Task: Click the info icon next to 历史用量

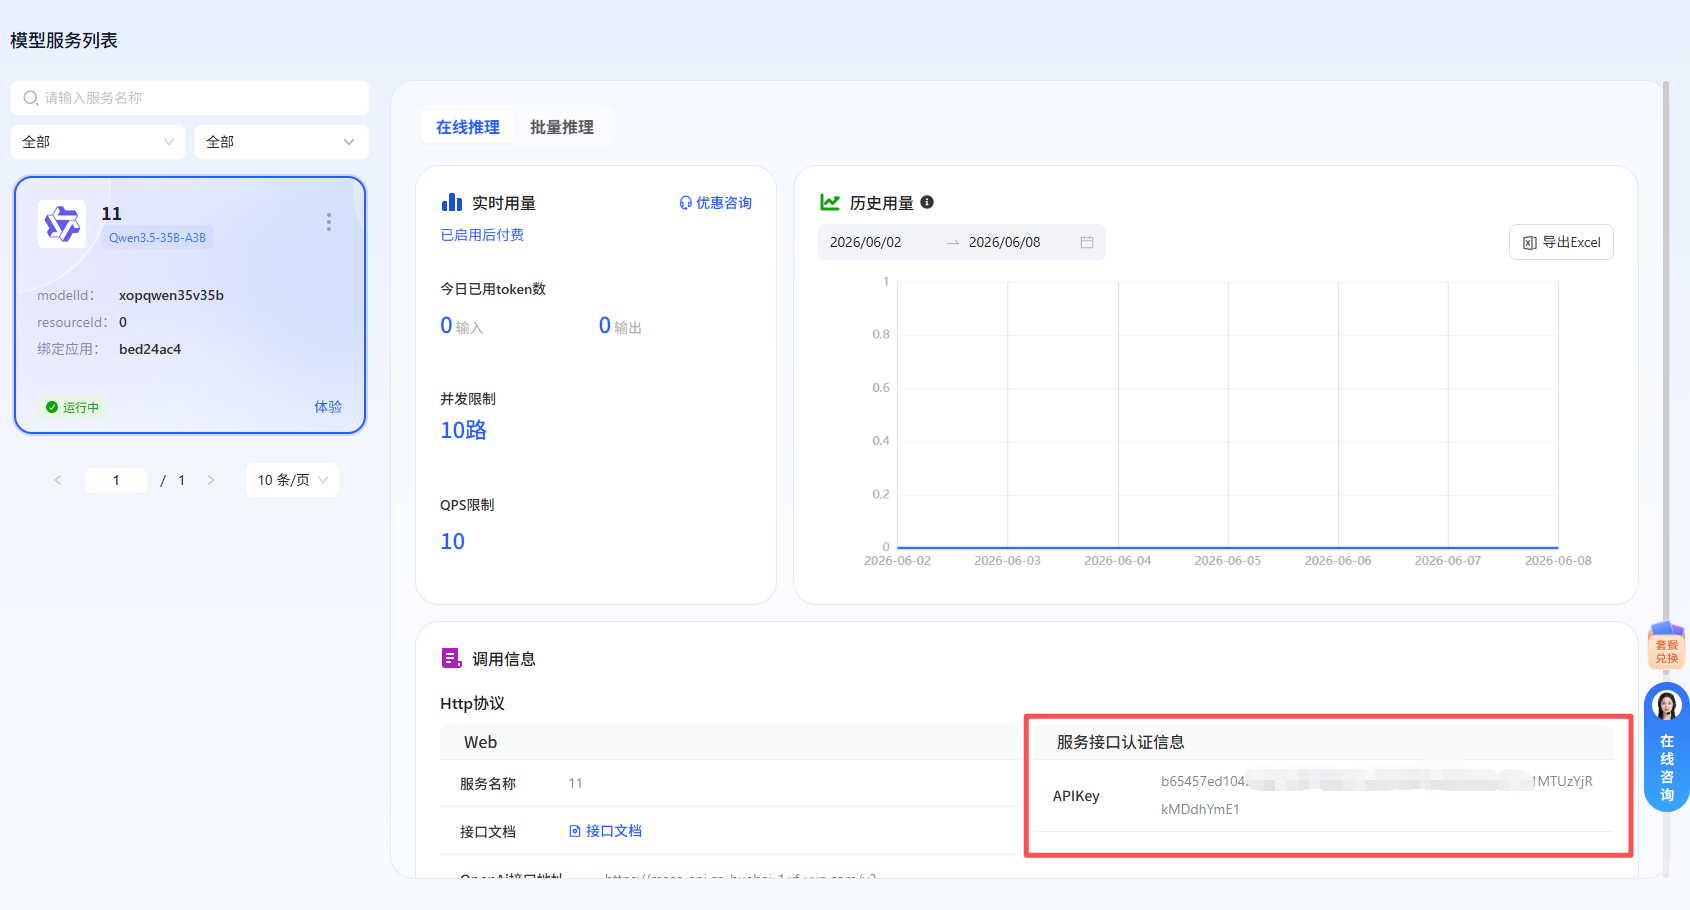Action: pos(927,202)
